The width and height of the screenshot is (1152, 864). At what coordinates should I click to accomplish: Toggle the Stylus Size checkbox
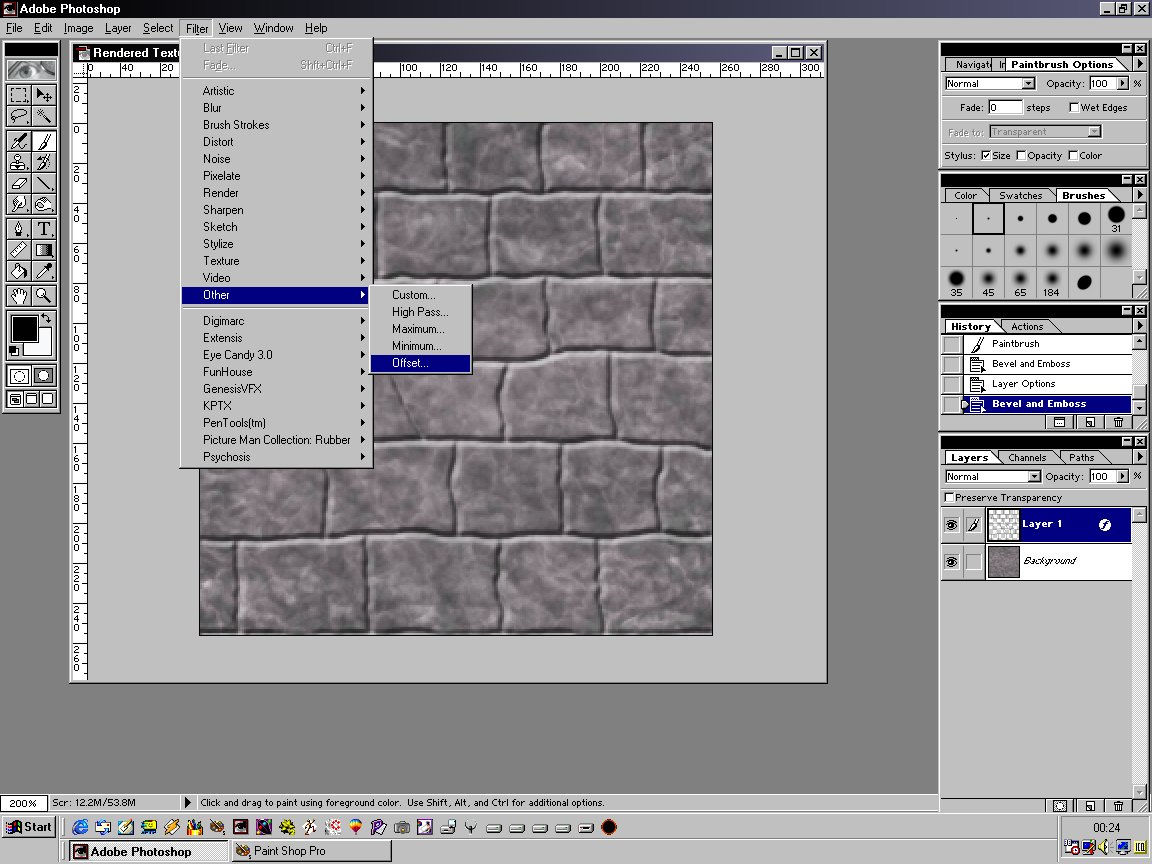click(x=986, y=156)
